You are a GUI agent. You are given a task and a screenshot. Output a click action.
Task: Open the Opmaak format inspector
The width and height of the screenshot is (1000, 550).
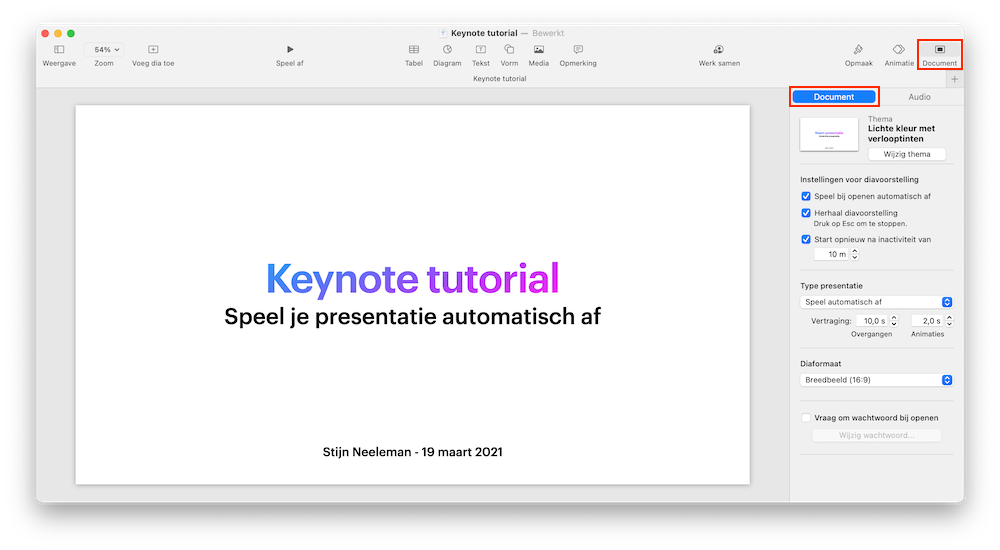(x=858, y=50)
